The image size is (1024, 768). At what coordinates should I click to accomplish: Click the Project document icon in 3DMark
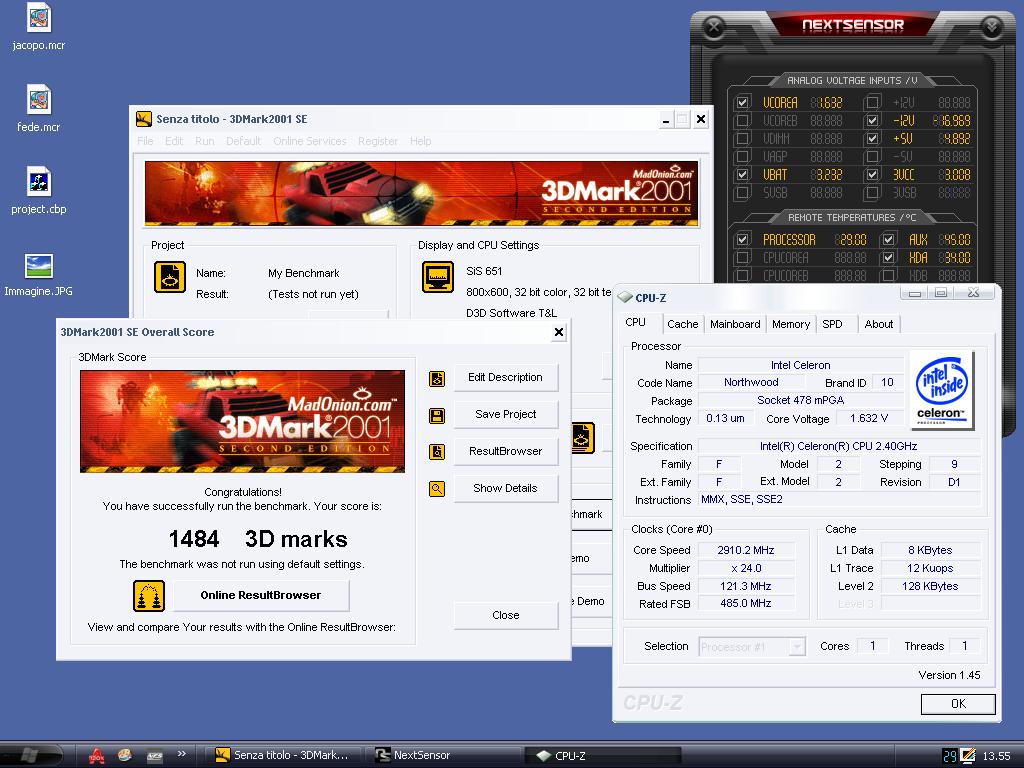[170, 277]
